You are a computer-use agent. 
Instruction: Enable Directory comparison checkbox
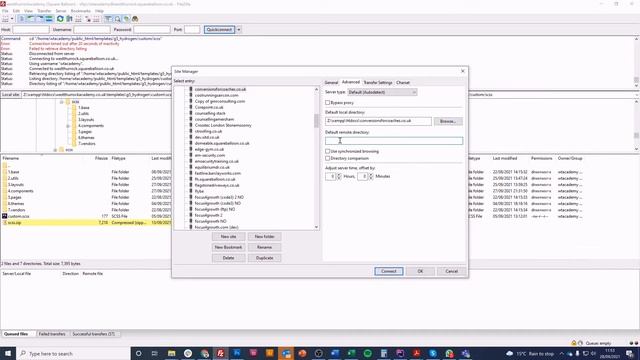pyautogui.click(x=328, y=158)
